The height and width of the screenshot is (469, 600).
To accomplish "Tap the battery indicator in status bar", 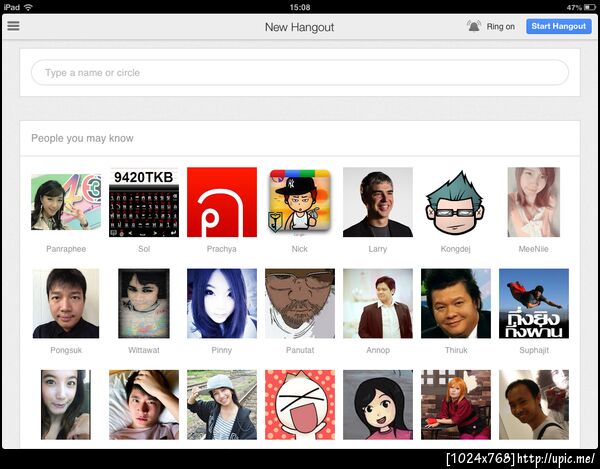I will (x=590, y=7).
